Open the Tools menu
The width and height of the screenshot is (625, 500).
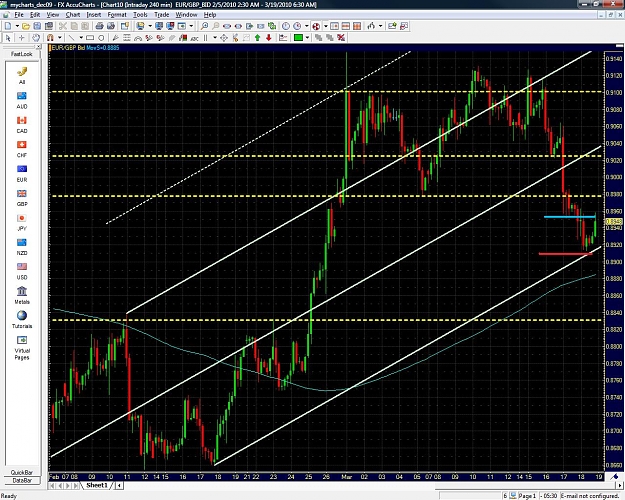140,15
